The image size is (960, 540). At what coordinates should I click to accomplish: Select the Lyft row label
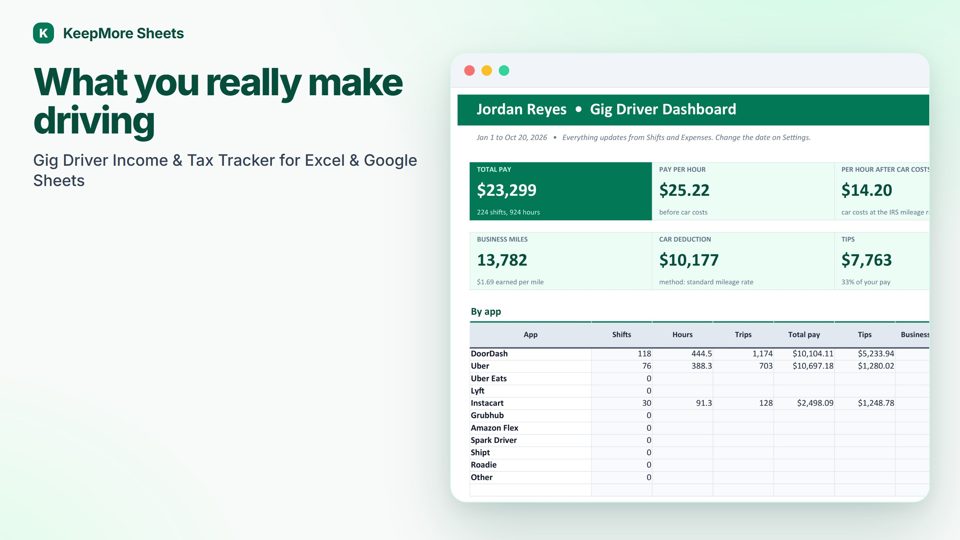coord(477,391)
